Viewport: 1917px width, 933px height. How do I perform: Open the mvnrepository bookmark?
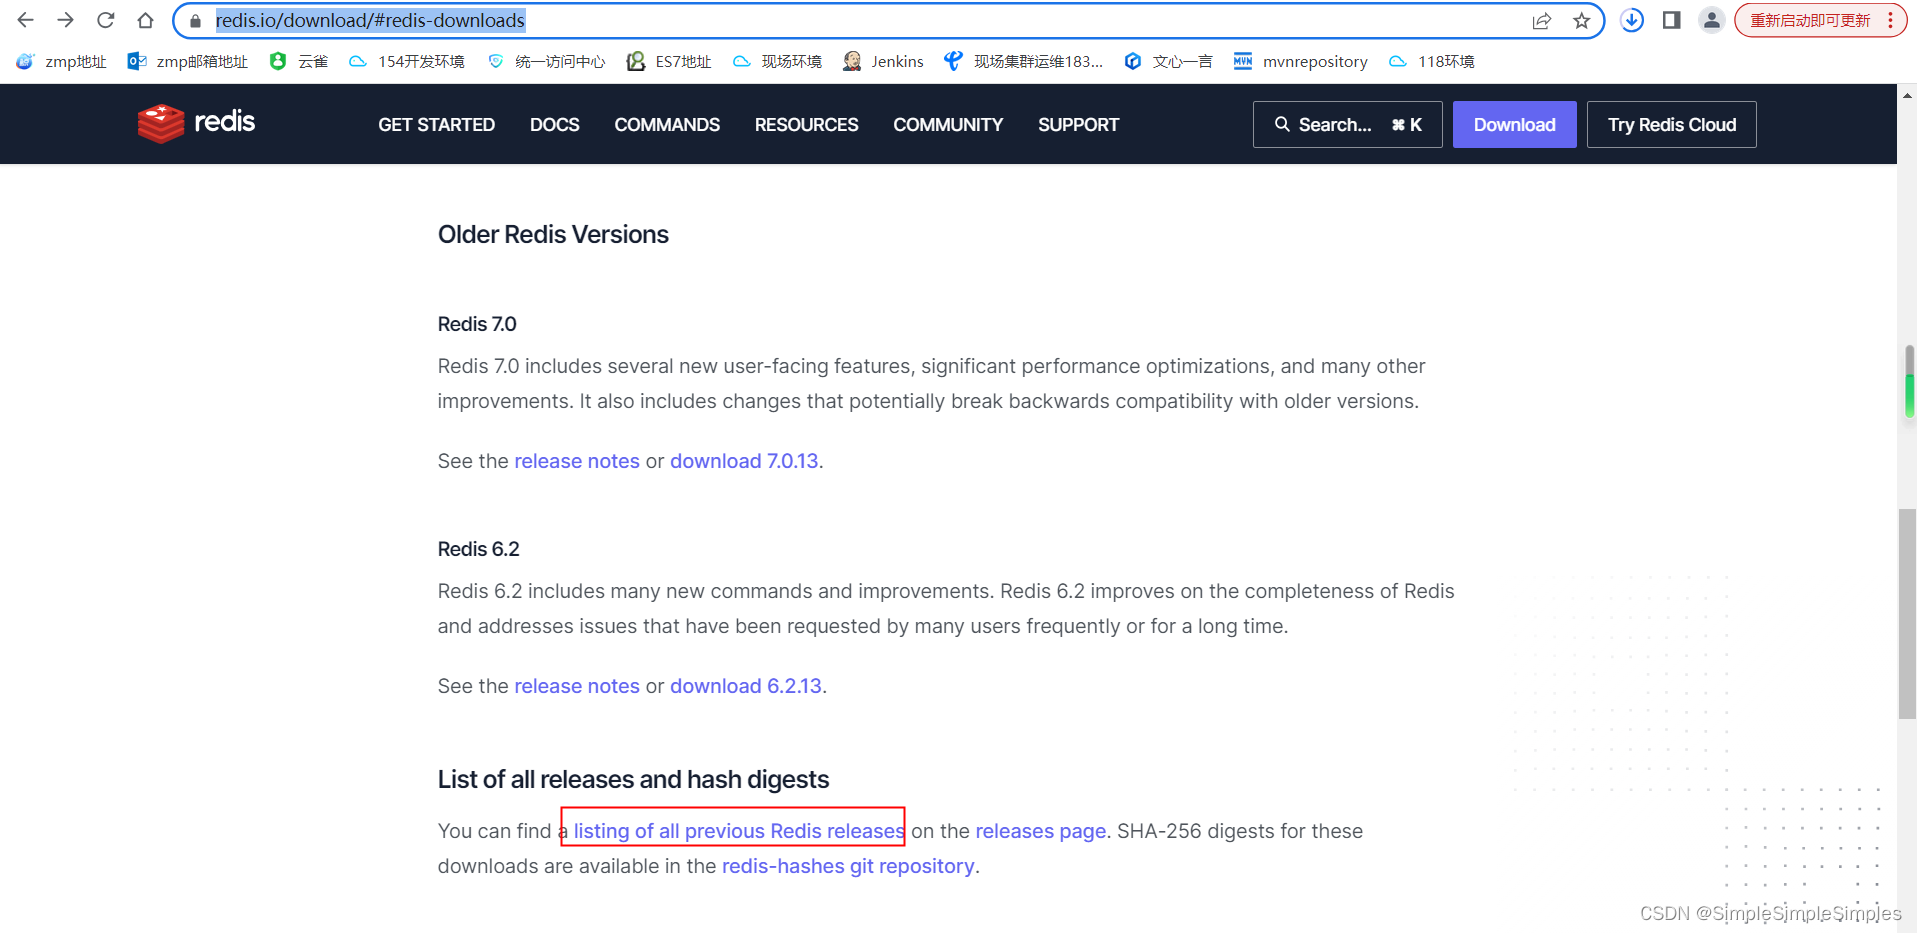1301,61
